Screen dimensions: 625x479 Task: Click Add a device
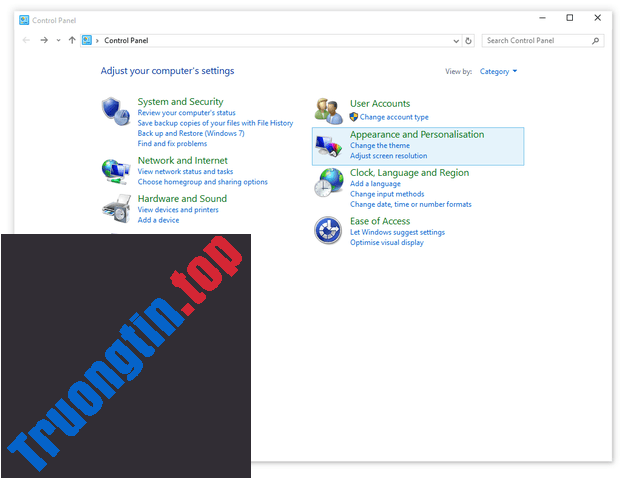158,220
